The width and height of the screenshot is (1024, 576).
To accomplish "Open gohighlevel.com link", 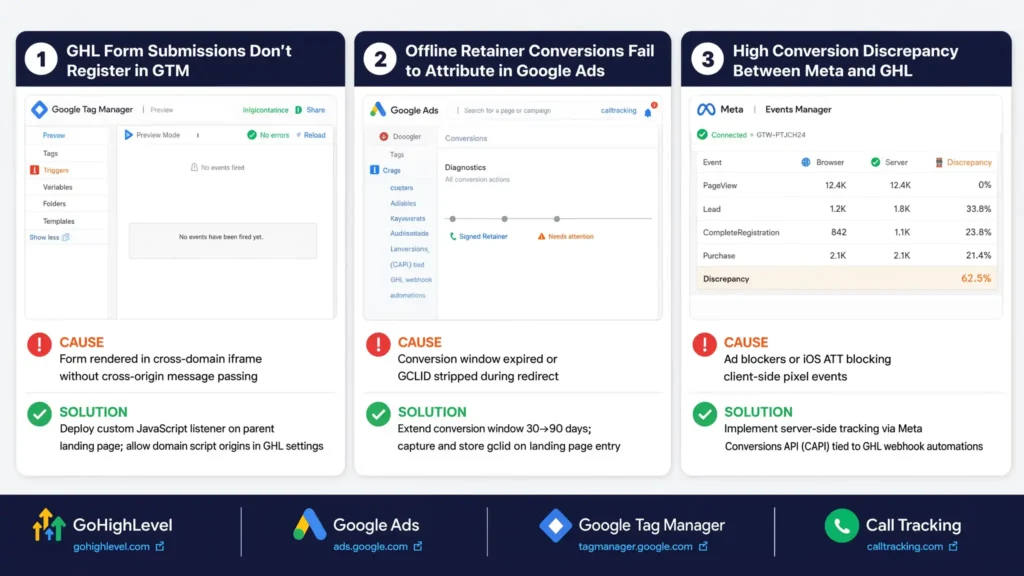I will (x=111, y=547).
